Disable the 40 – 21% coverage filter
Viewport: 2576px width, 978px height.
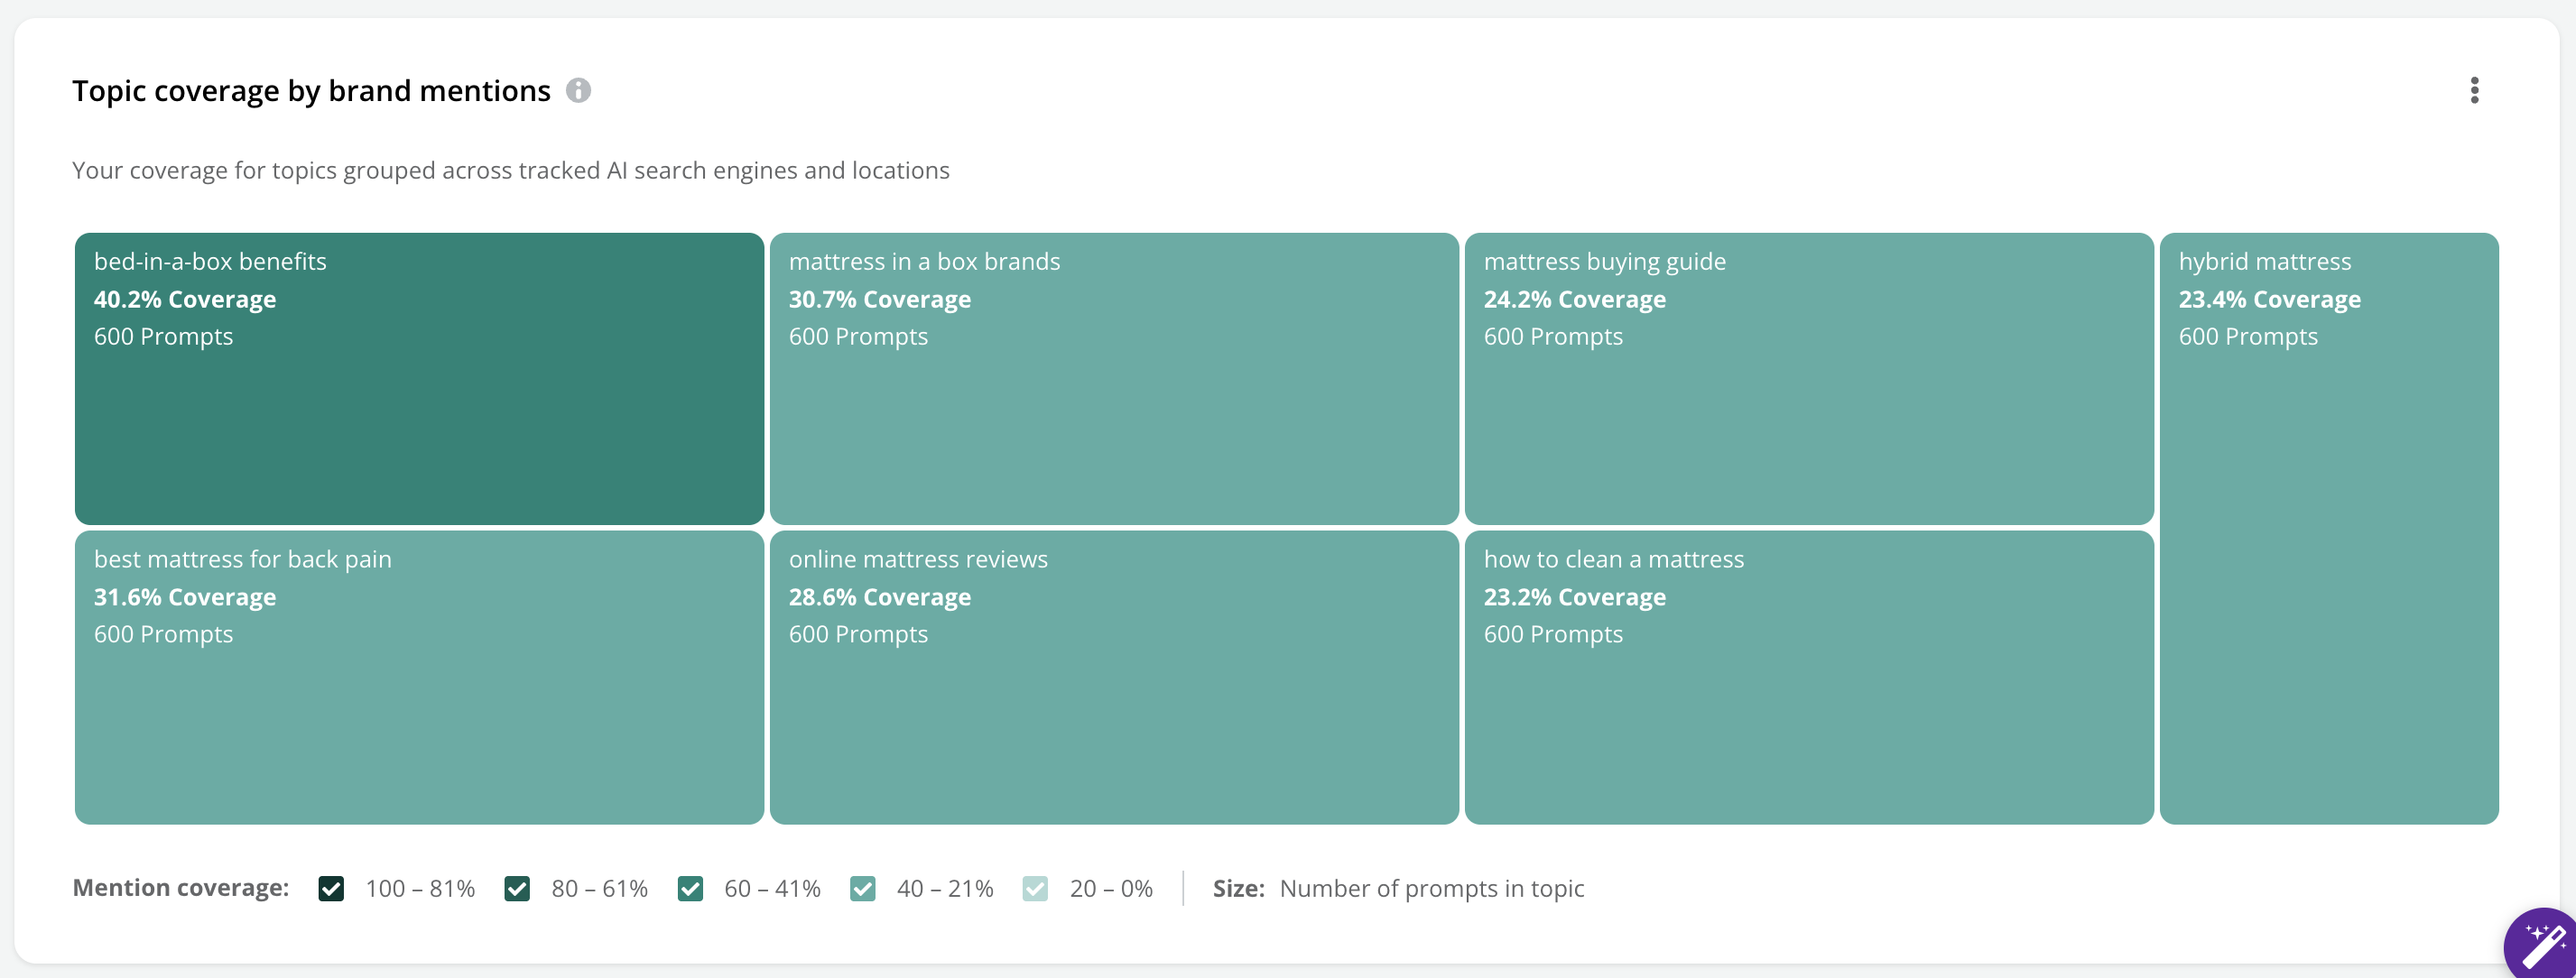point(863,888)
